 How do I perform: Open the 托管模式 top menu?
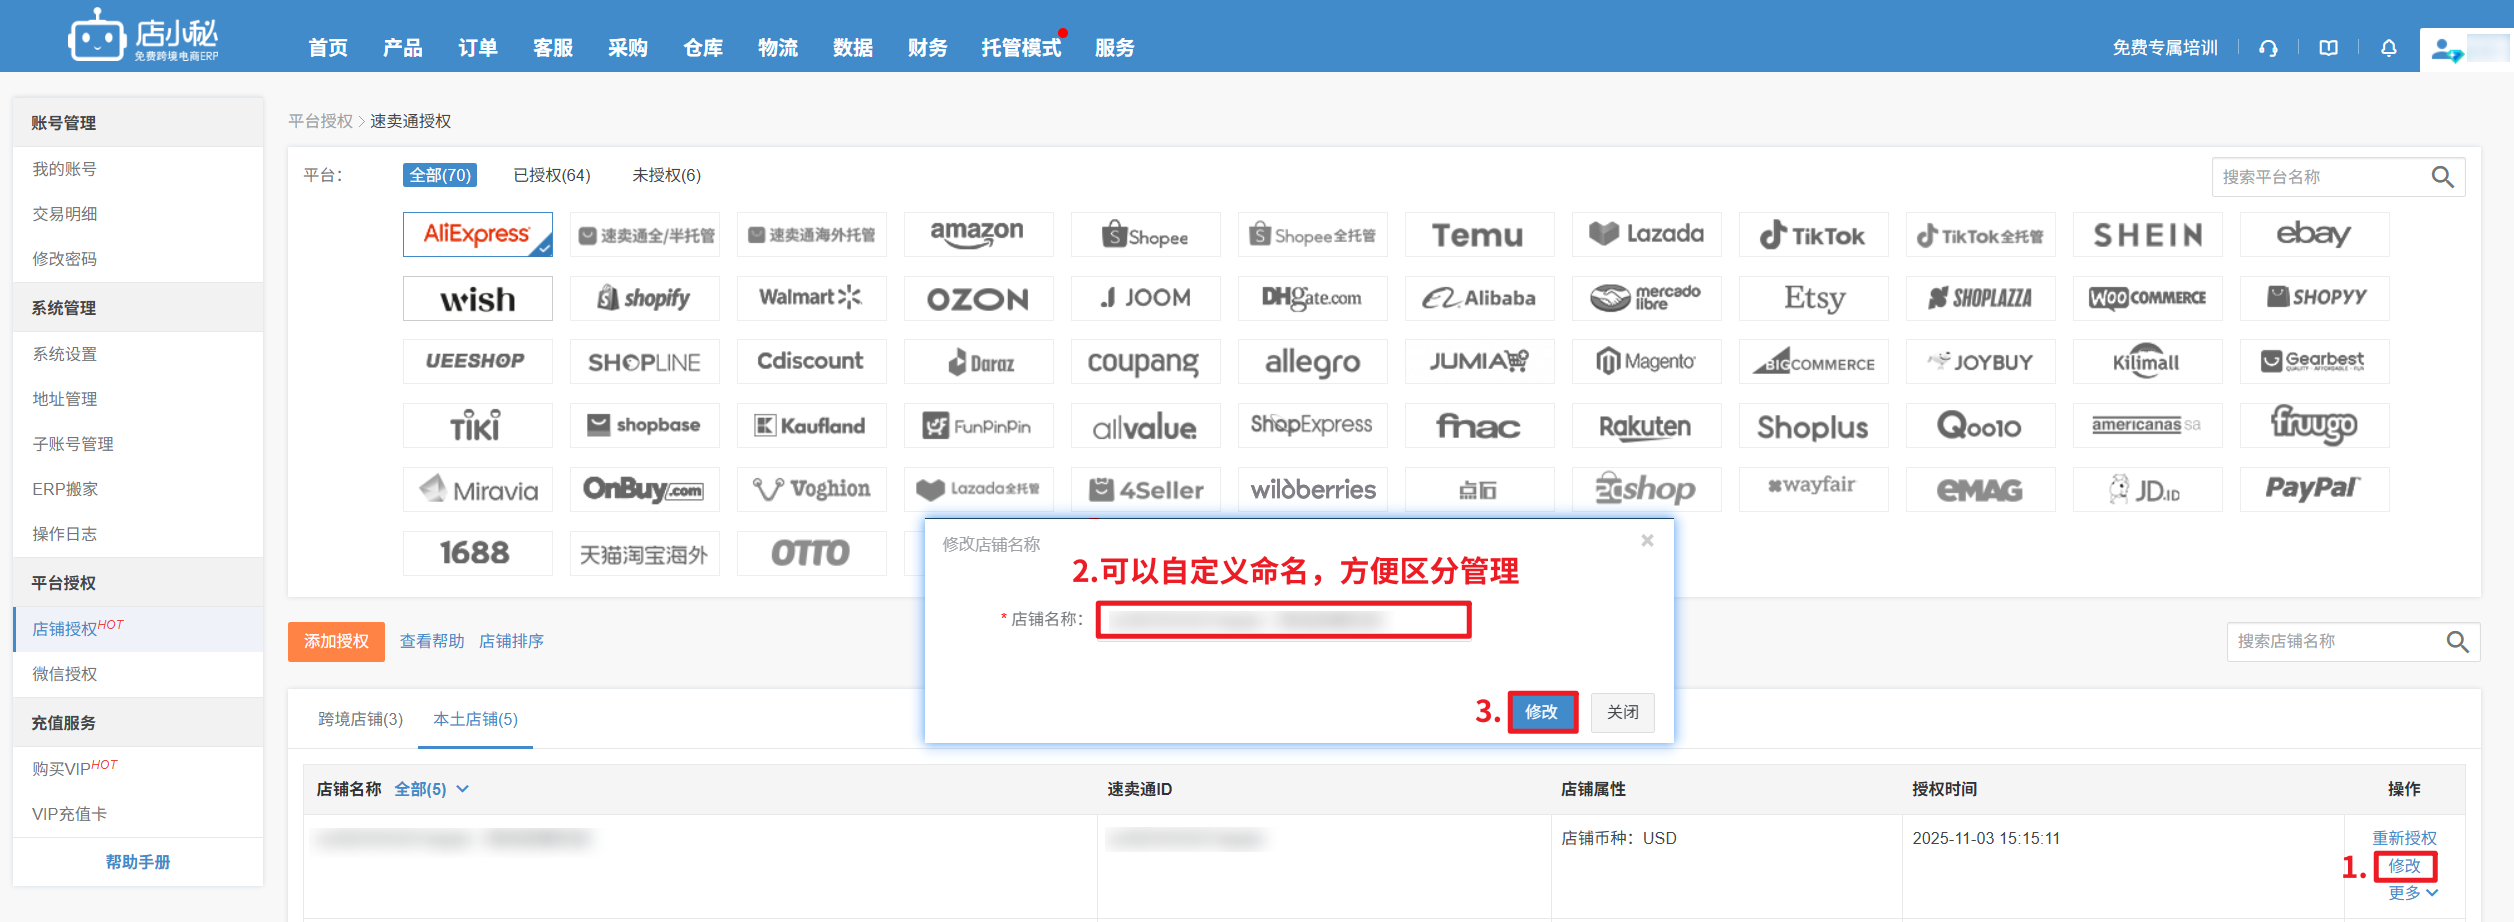(1021, 48)
